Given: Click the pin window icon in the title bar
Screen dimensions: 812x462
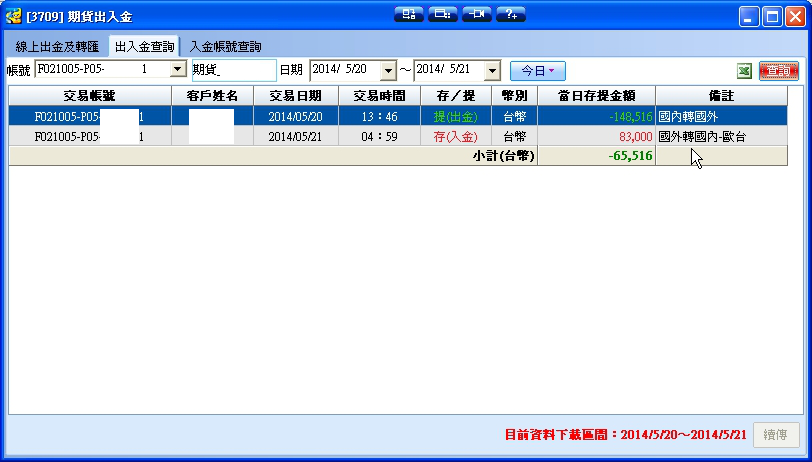Looking at the screenshot, I should point(476,15).
